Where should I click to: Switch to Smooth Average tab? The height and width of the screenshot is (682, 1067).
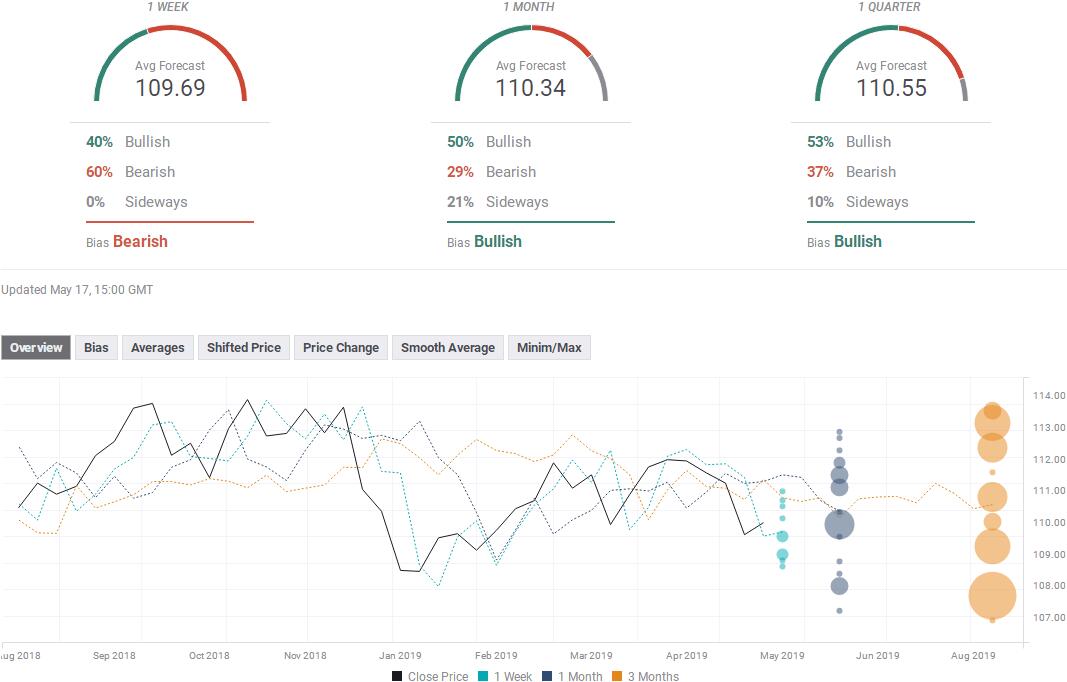pos(447,348)
